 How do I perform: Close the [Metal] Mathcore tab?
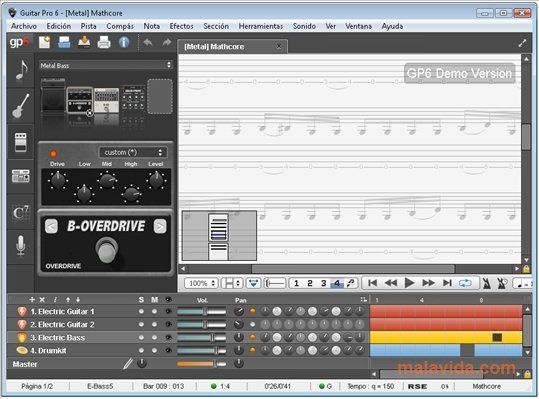(x=279, y=46)
